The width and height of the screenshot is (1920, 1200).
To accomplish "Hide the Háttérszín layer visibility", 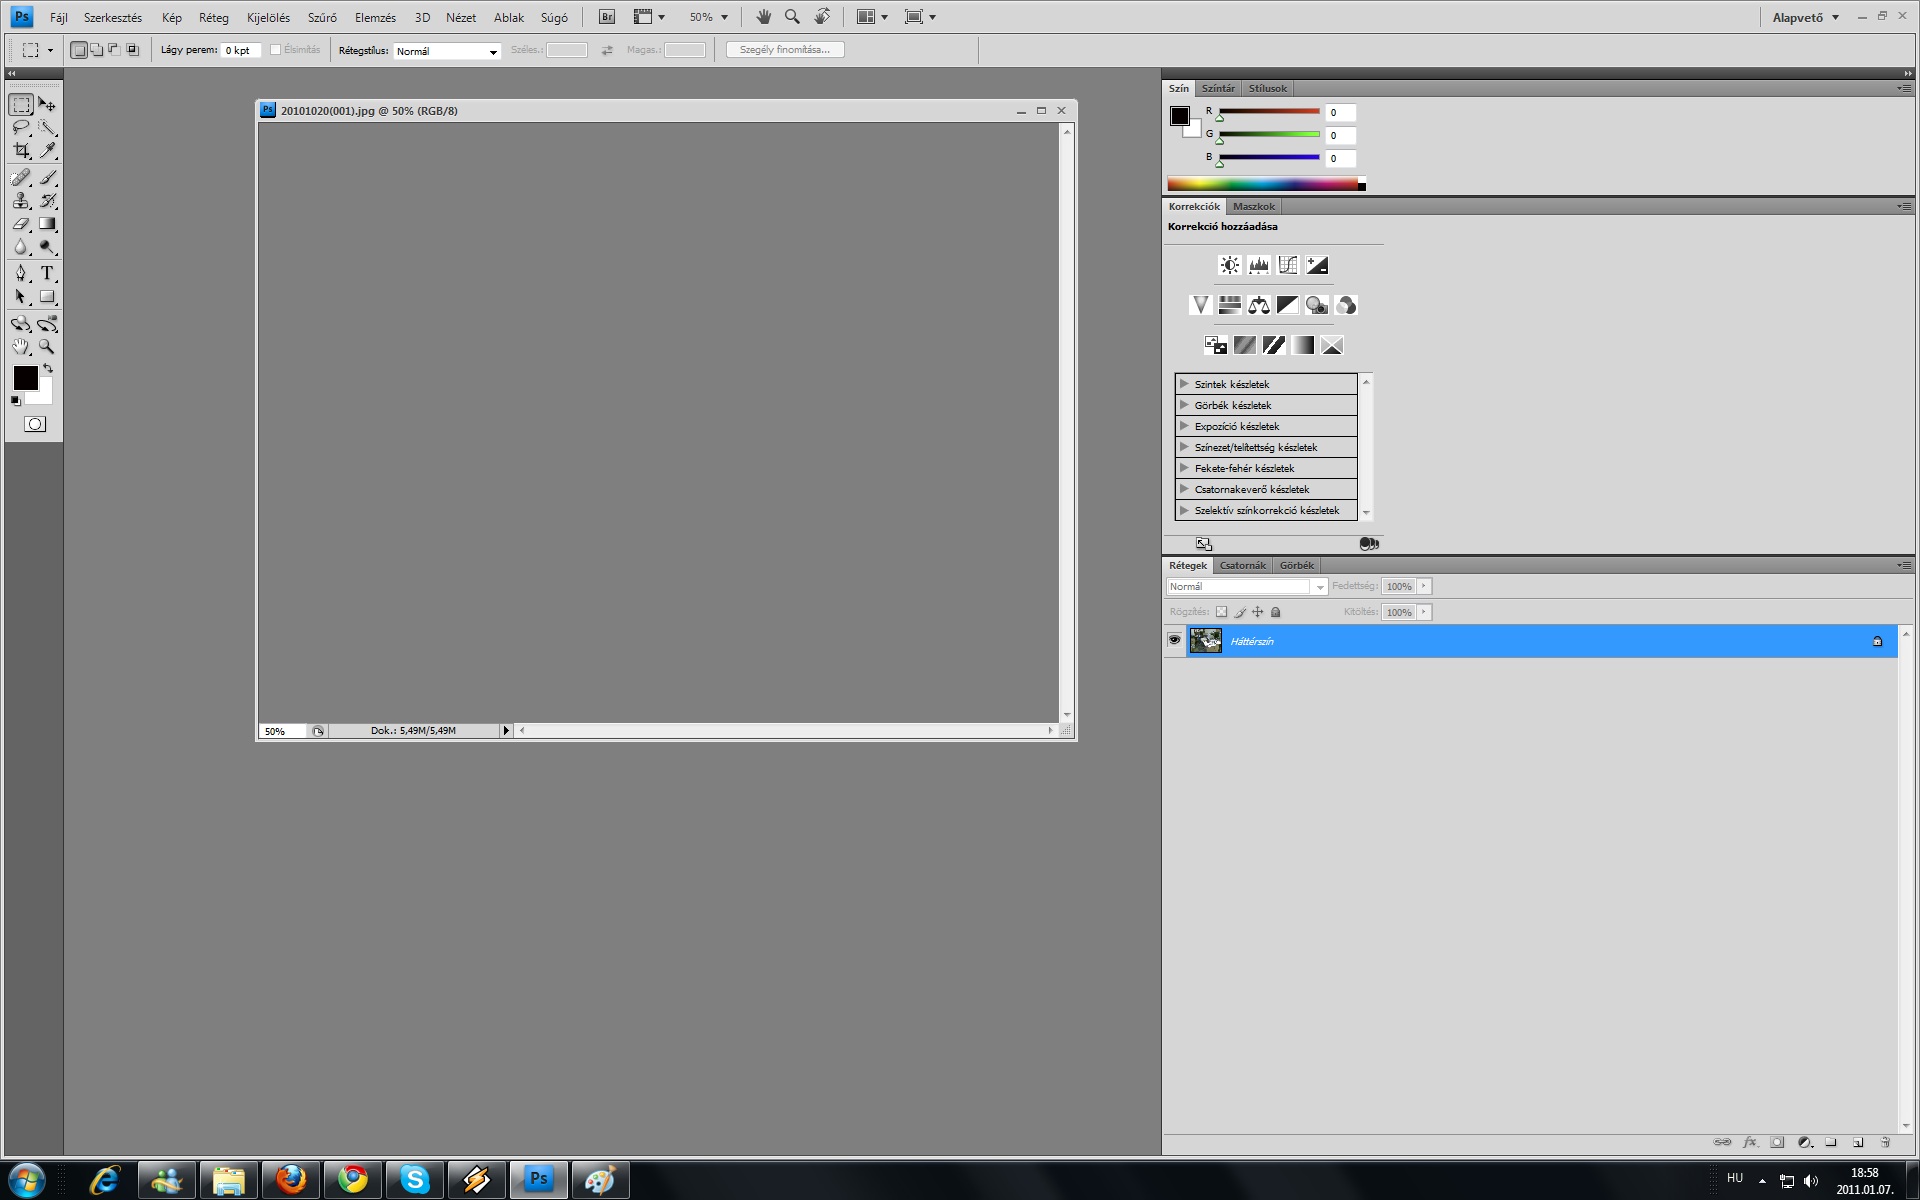I will [x=1174, y=641].
